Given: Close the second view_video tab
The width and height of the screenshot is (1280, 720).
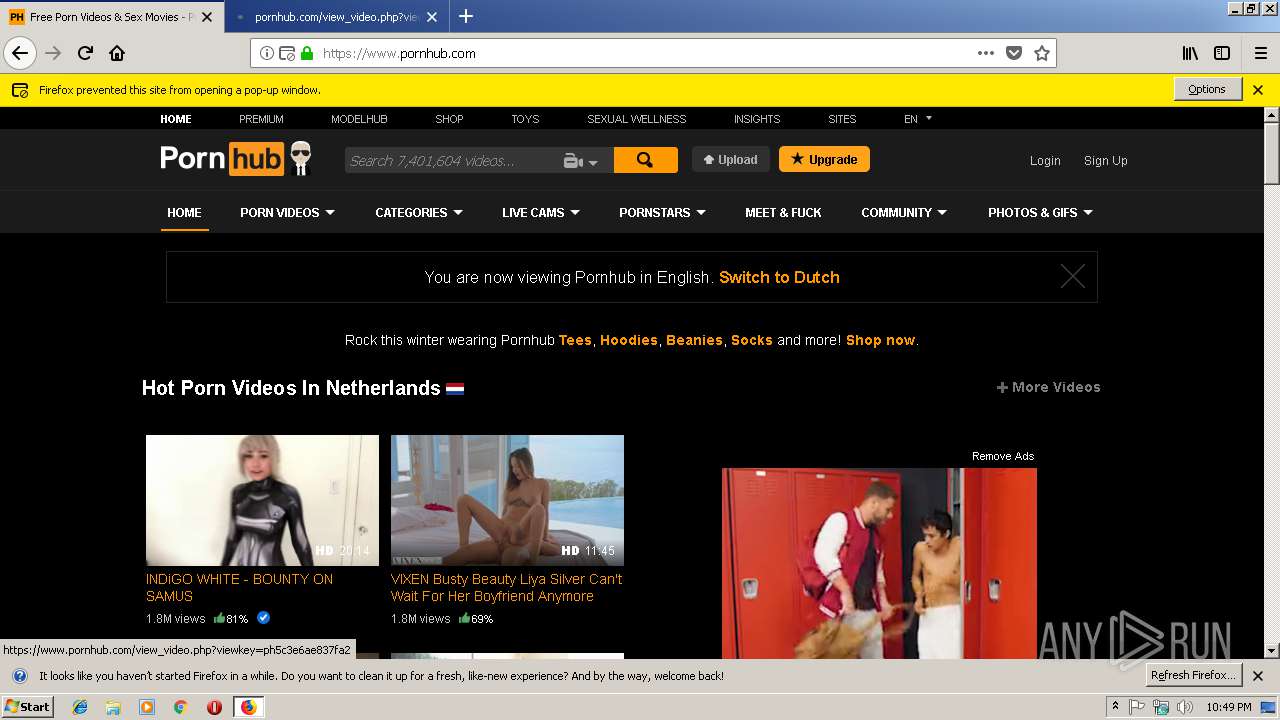Looking at the screenshot, I should pos(432,17).
